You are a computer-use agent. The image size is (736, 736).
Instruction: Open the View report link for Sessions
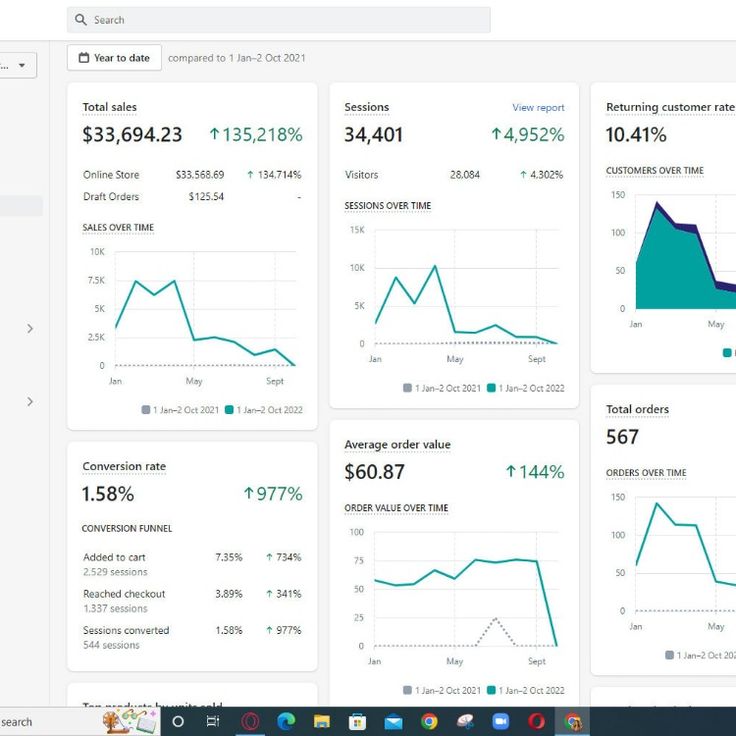pyautogui.click(x=538, y=108)
